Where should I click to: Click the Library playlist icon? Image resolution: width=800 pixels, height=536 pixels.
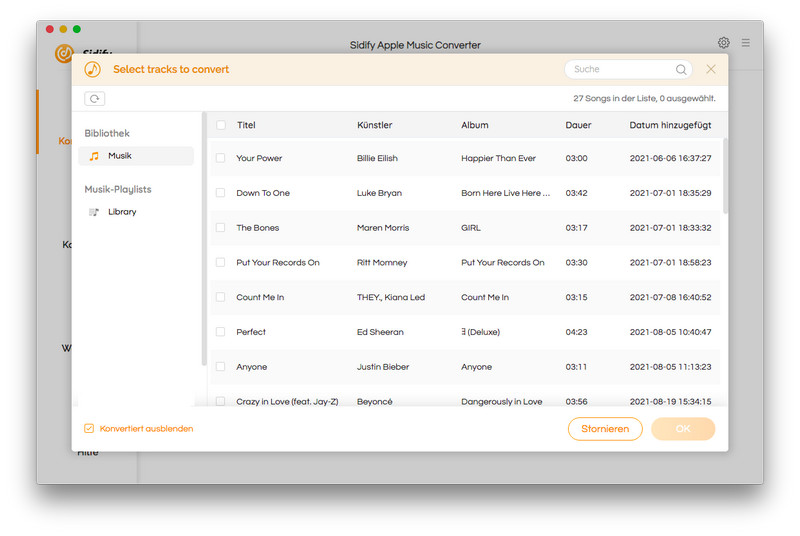pos(94,212)
